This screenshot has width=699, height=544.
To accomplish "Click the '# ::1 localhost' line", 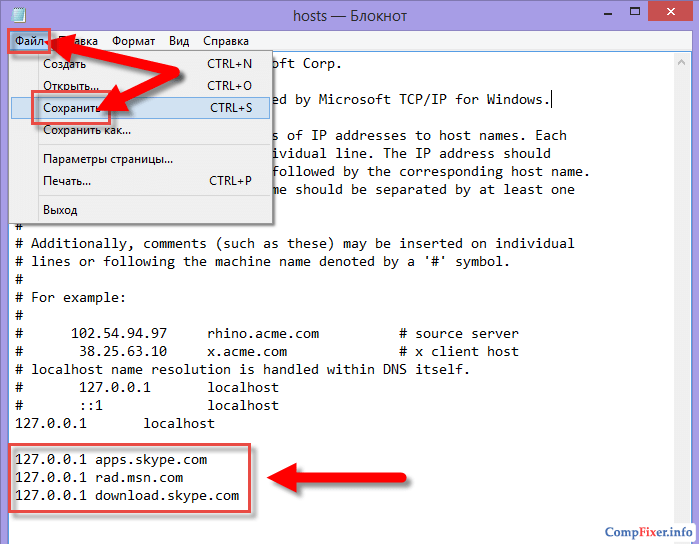I will tap(147, 405).
